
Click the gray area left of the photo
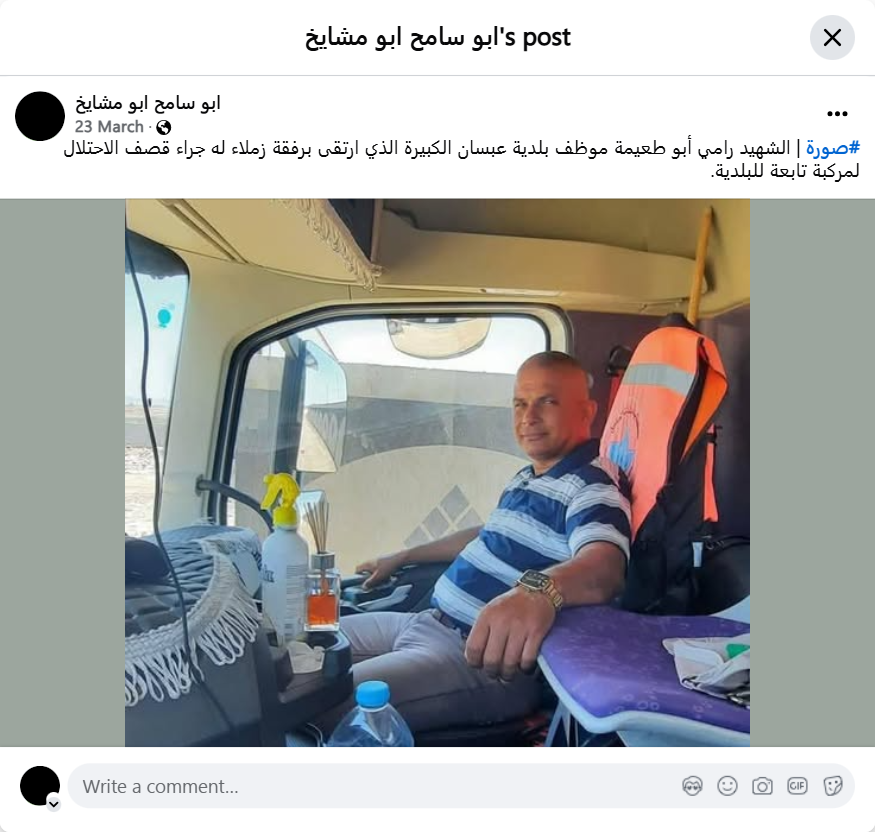(x=62, y=473)
